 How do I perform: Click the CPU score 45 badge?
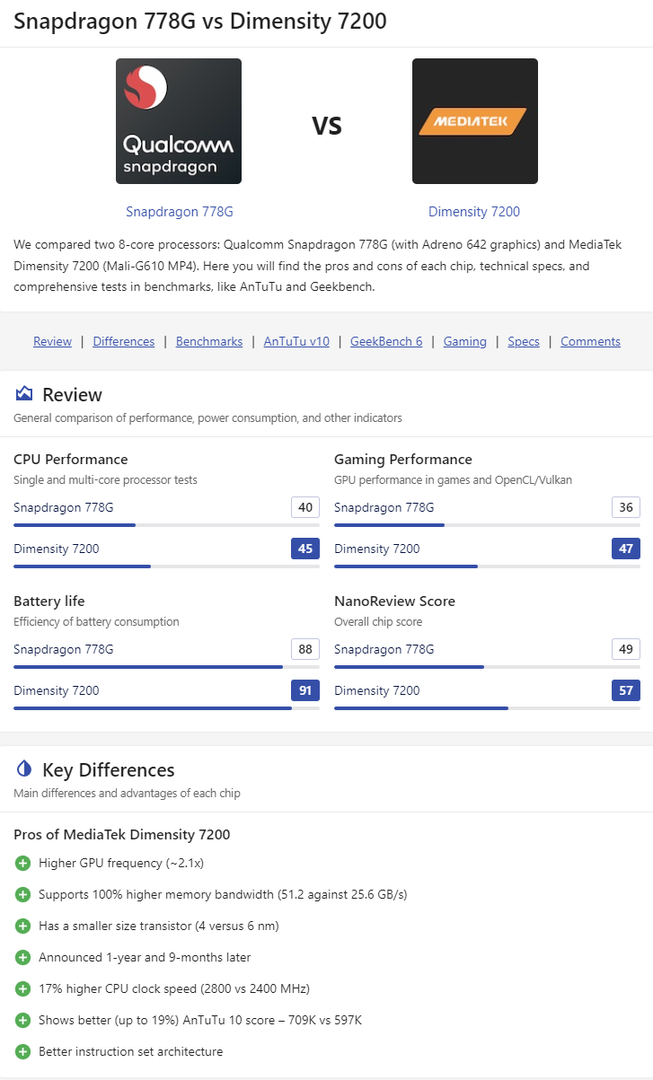coord(305,549)
